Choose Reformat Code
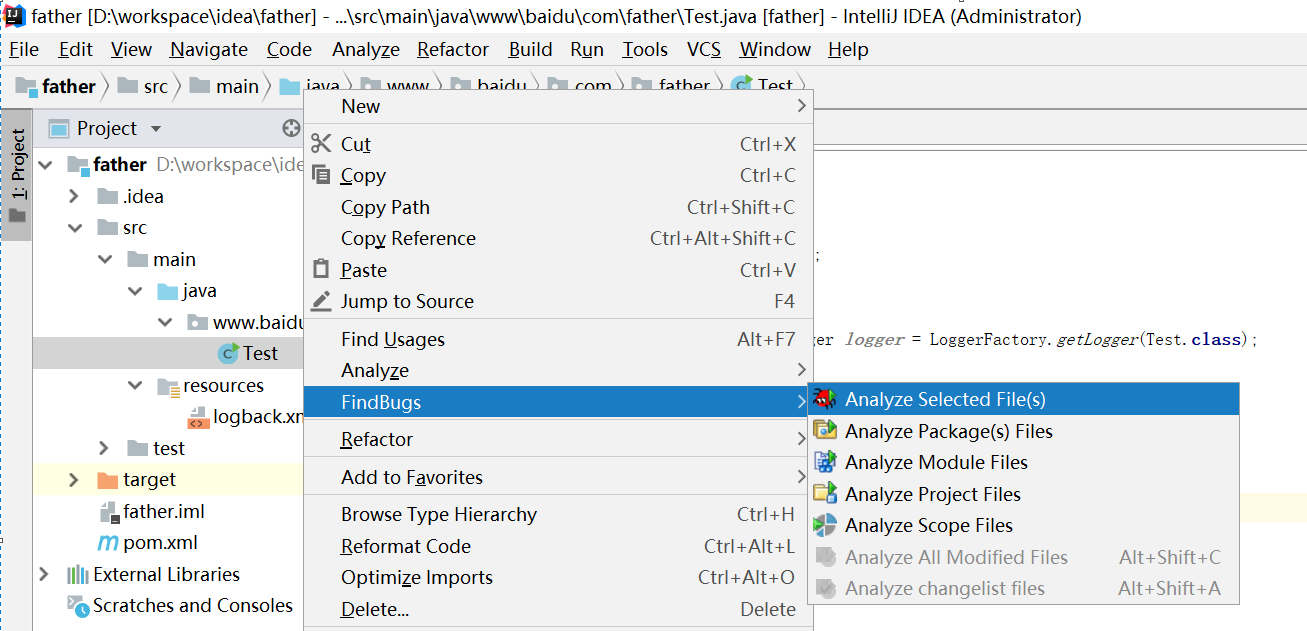The height and width of the screenshot is (631, 1307). 558,546
